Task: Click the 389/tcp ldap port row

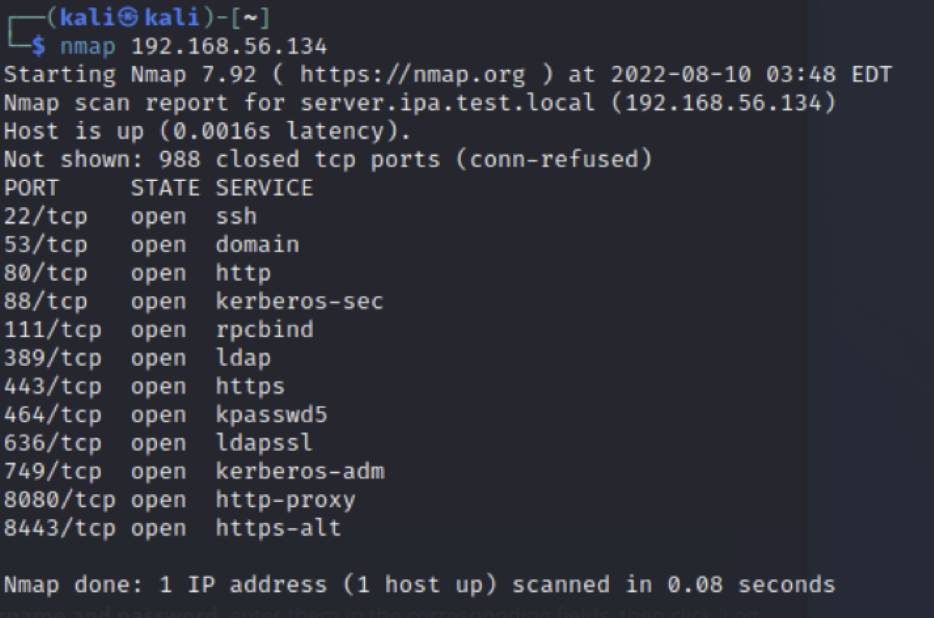Action: (137, 357)
